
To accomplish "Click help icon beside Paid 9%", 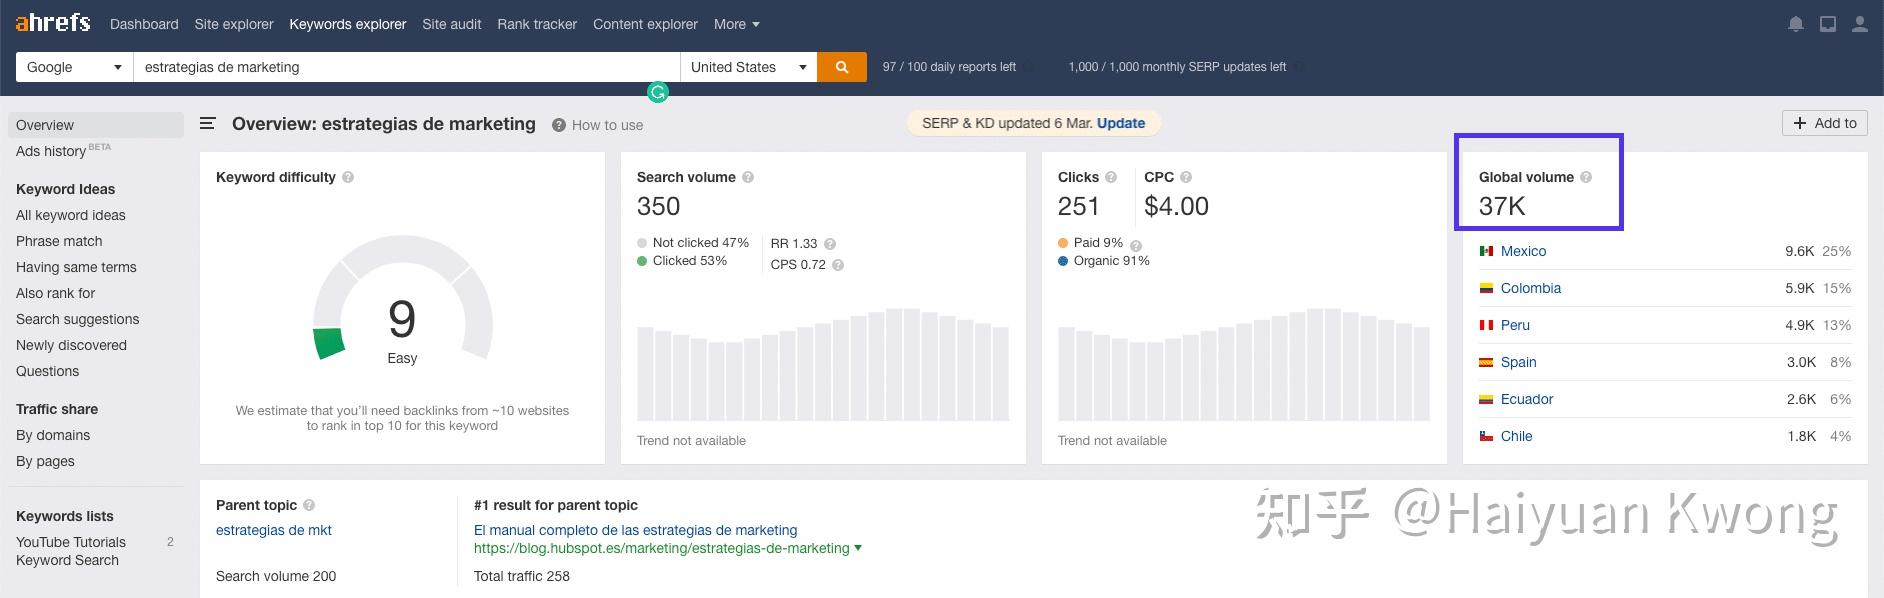I will click(1136, 245).
